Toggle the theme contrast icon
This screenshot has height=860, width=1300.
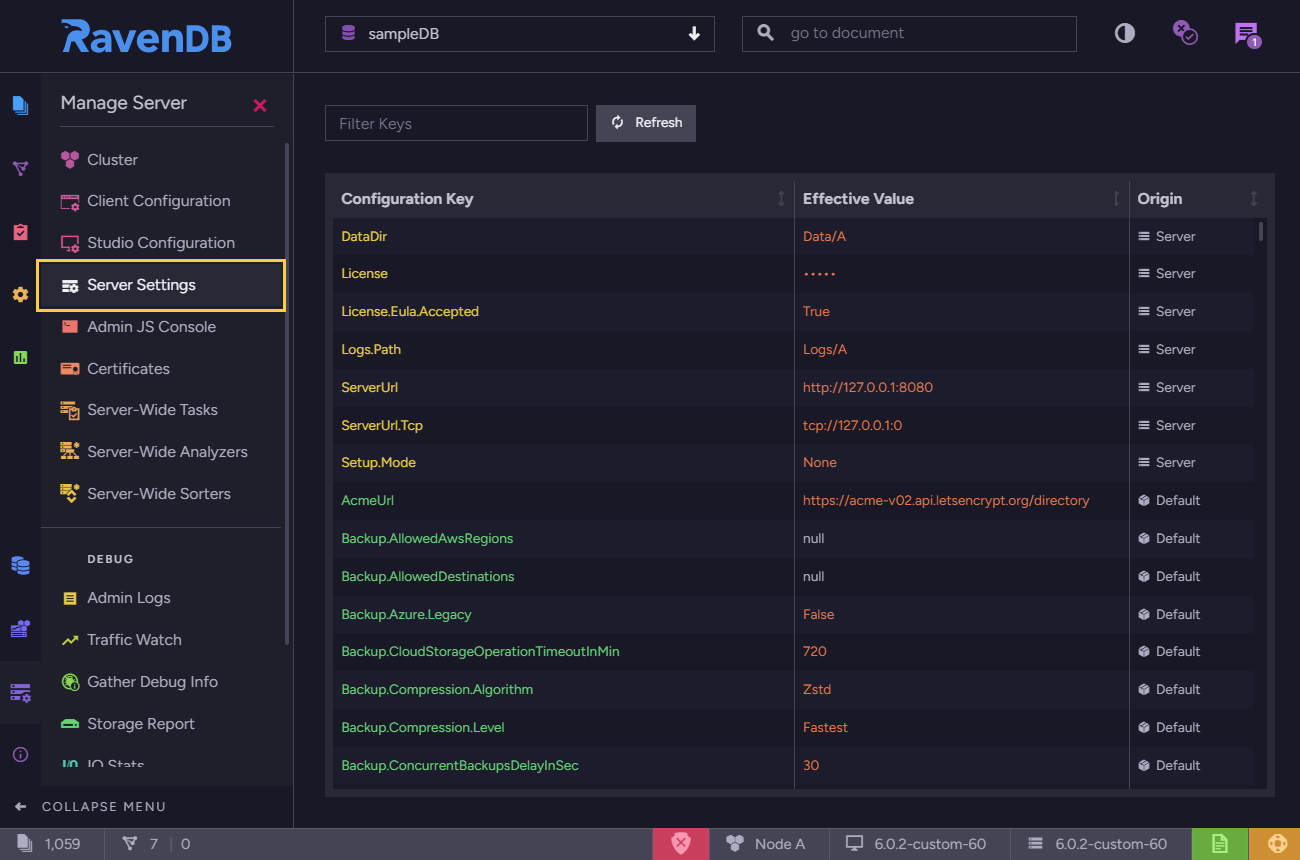click(x=1125, y=33)
